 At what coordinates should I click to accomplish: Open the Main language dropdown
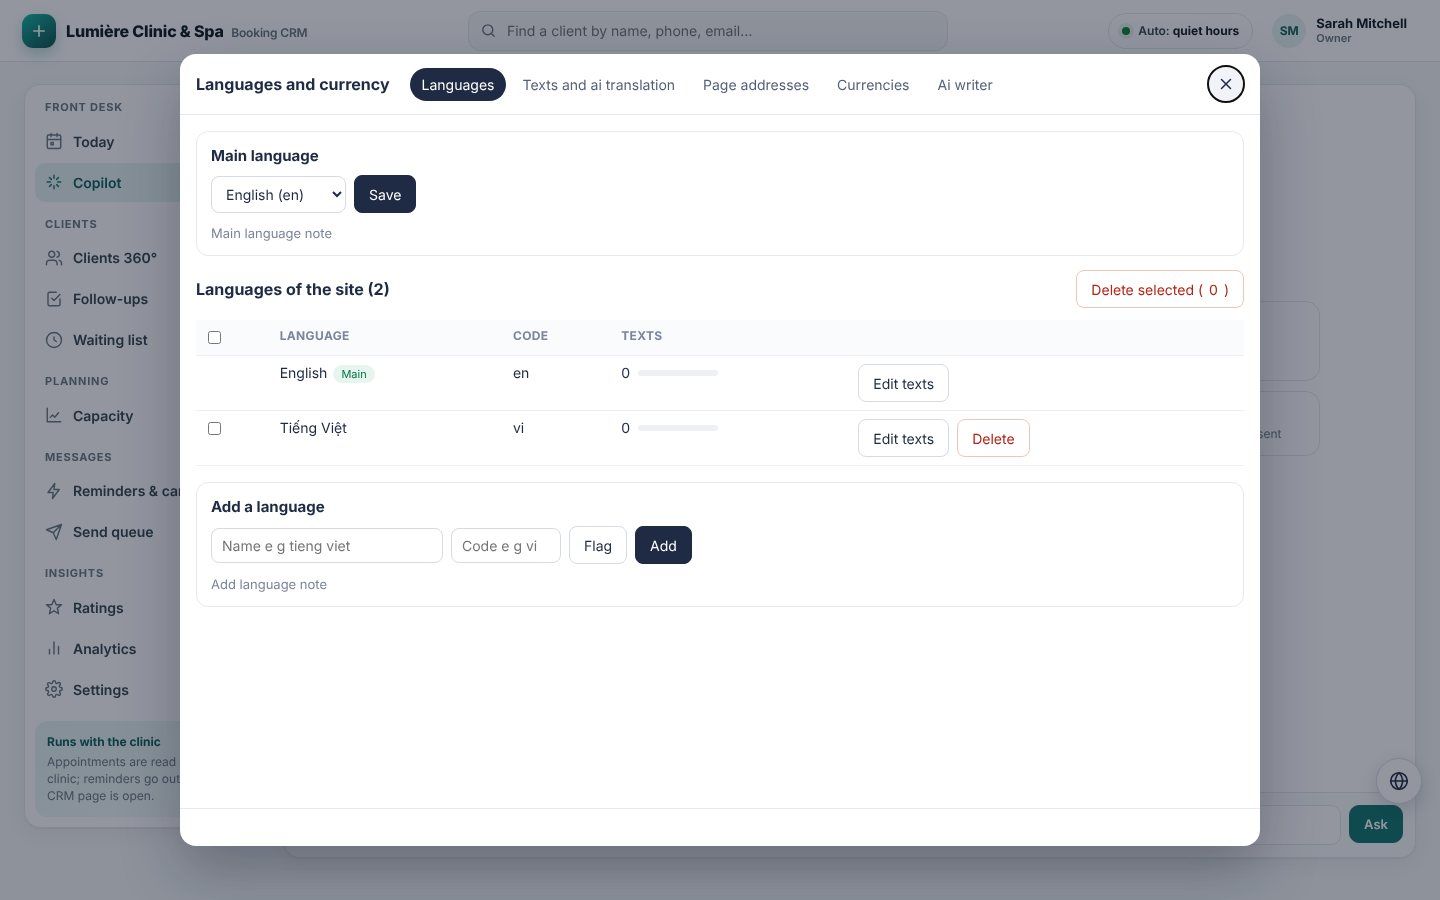[278, 195]
